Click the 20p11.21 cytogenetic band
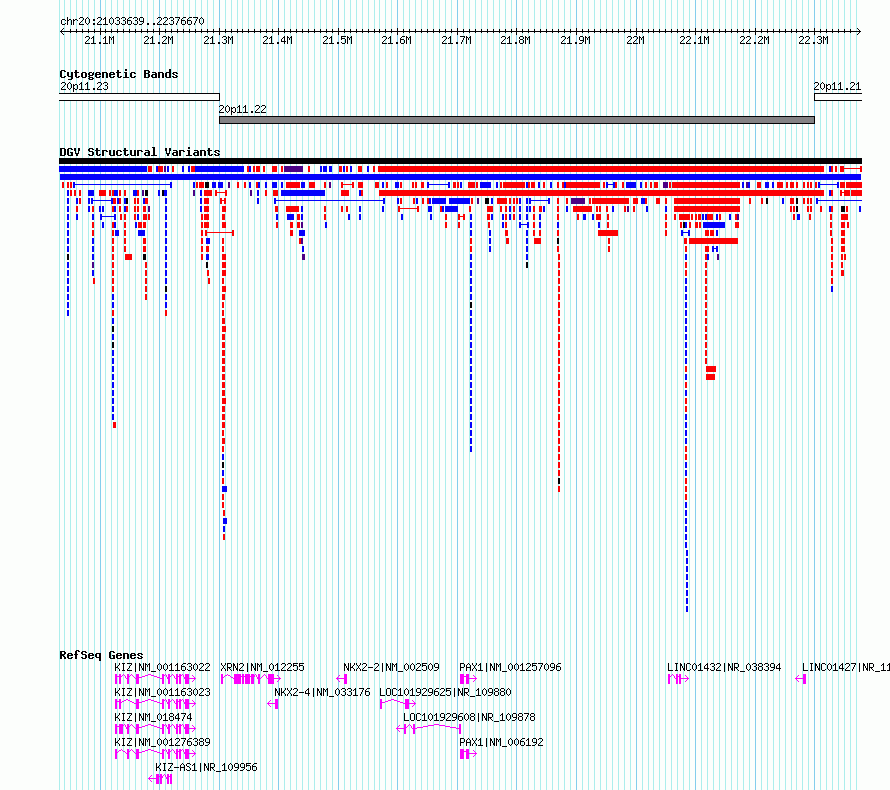The width and height of the screenshot is (890, 790). (838, 97)
